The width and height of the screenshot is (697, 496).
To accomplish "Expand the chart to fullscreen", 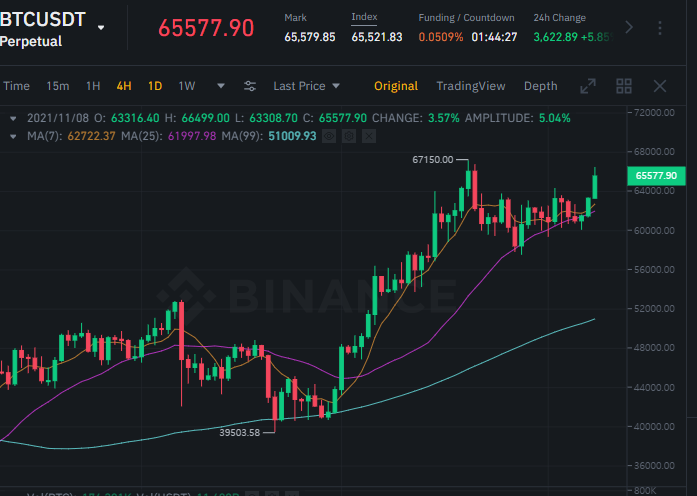I will [x=588, y=86].
